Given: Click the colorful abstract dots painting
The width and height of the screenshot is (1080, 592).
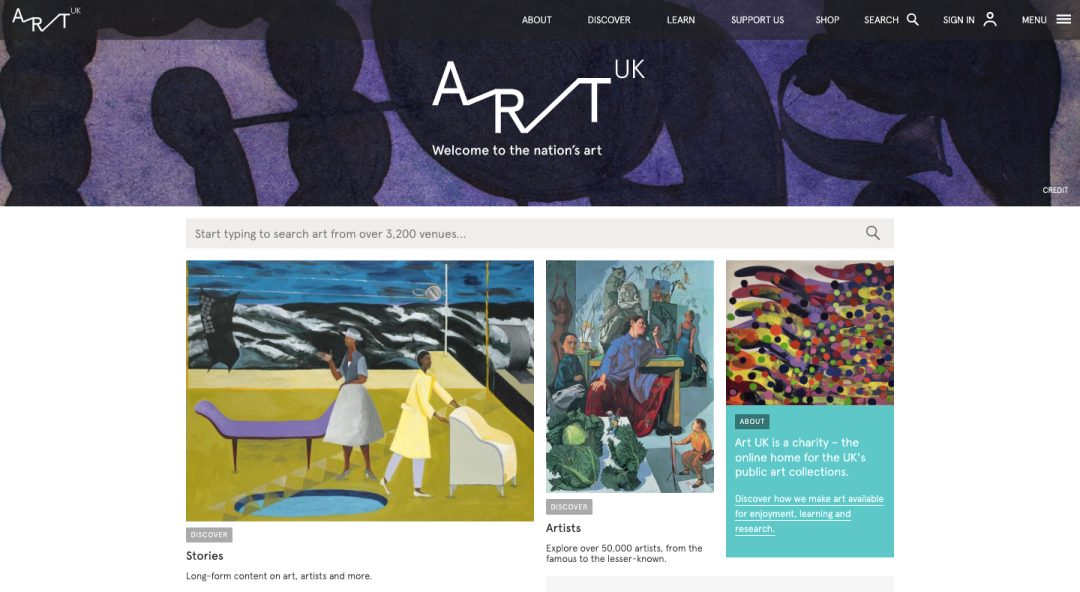Looking at the screenshot, I should click(x=809, y=332).
